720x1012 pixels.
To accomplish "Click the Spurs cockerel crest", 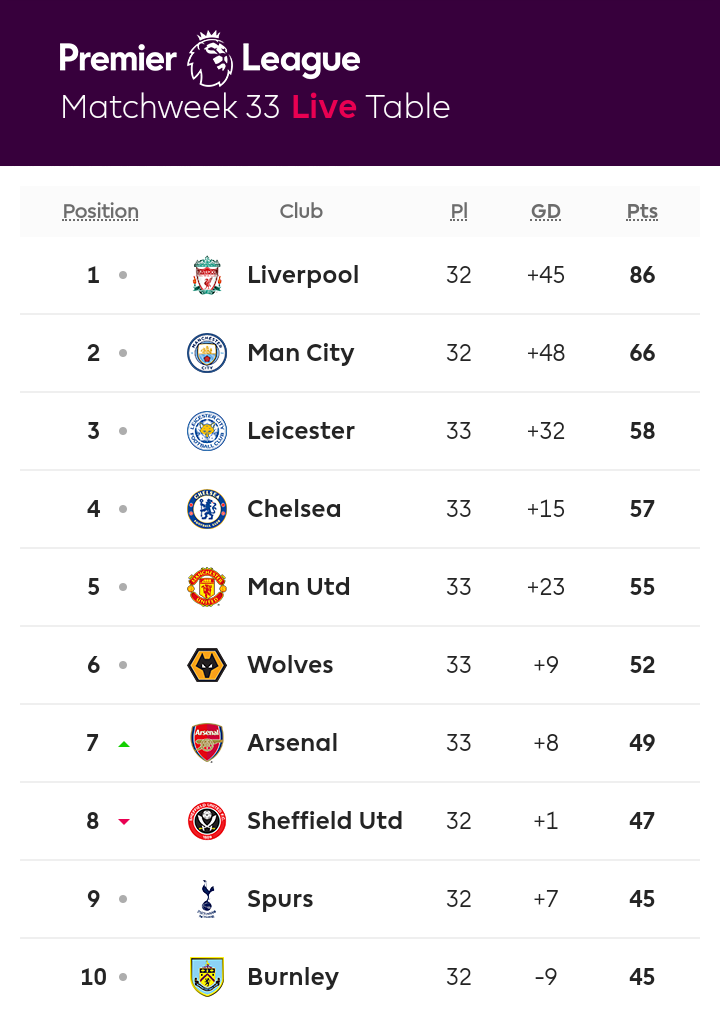I will pos(207,899).
